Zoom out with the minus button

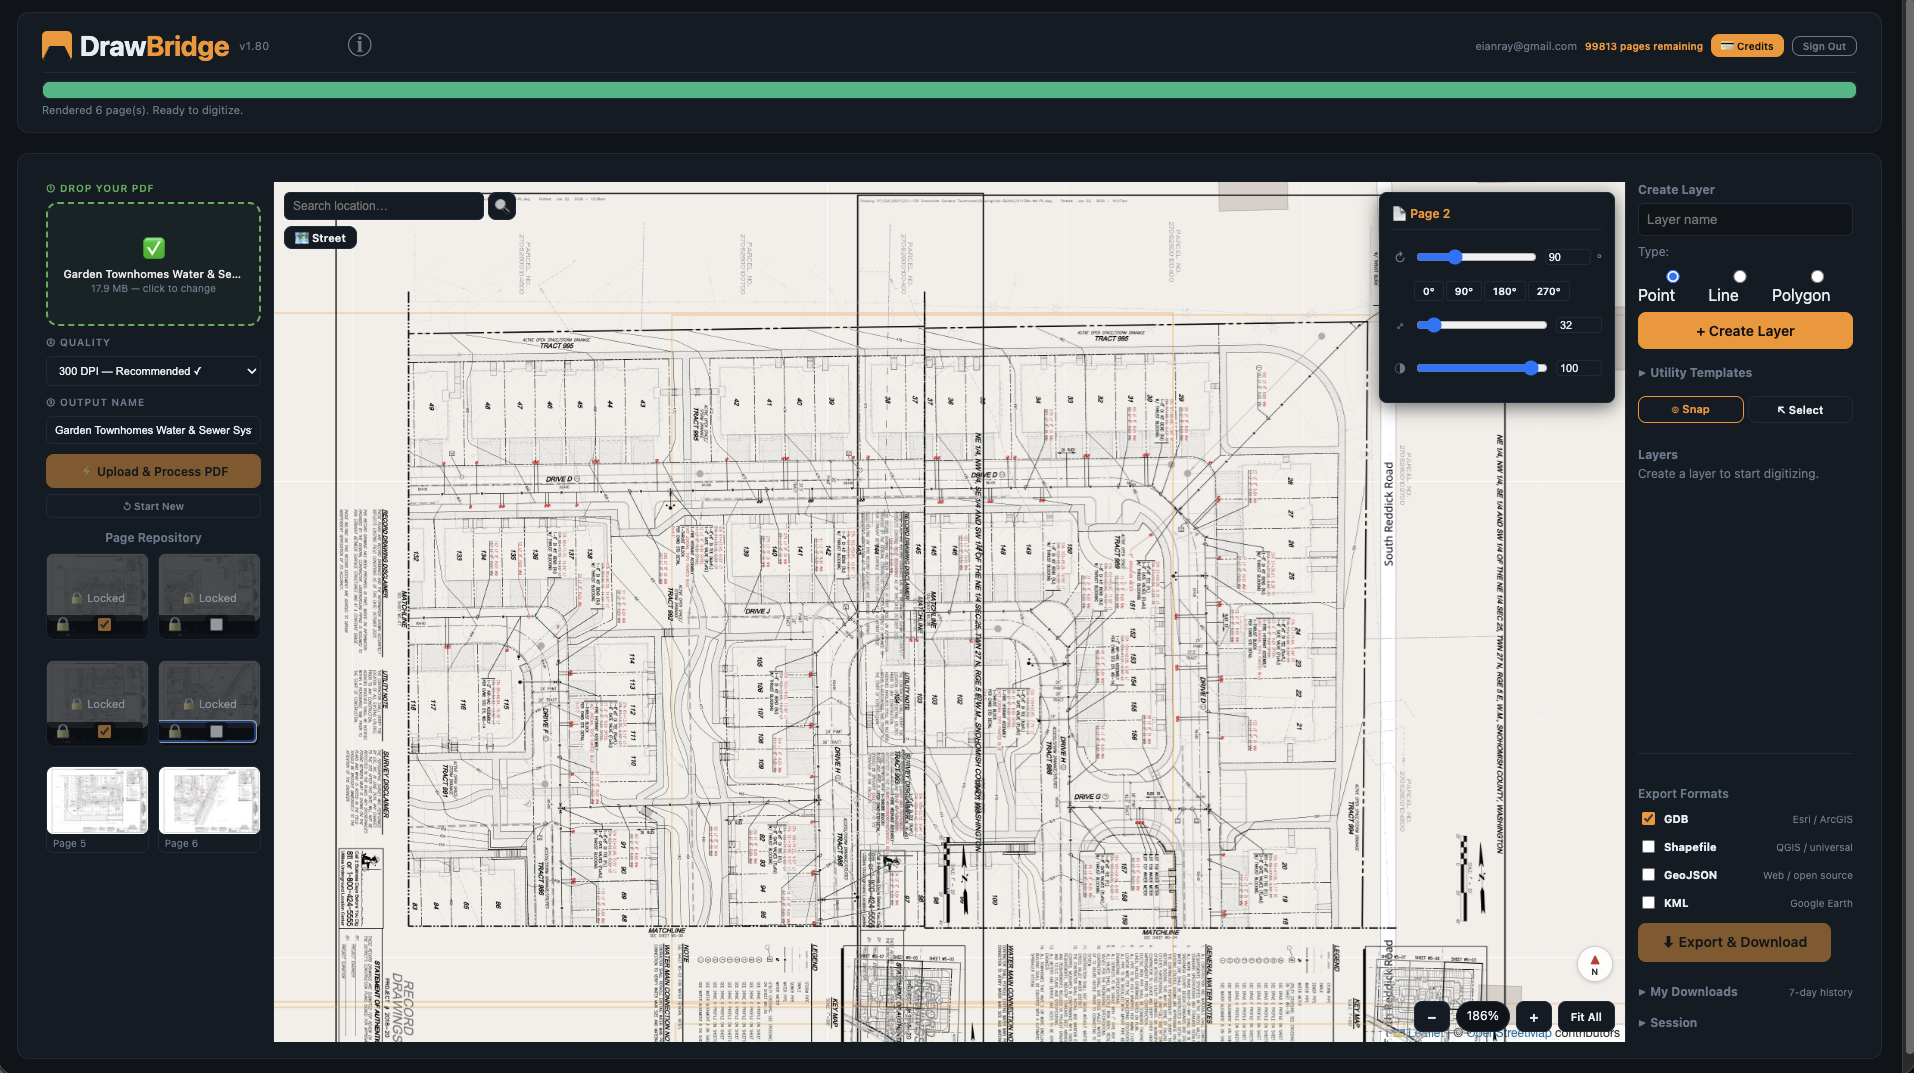1431,1017
